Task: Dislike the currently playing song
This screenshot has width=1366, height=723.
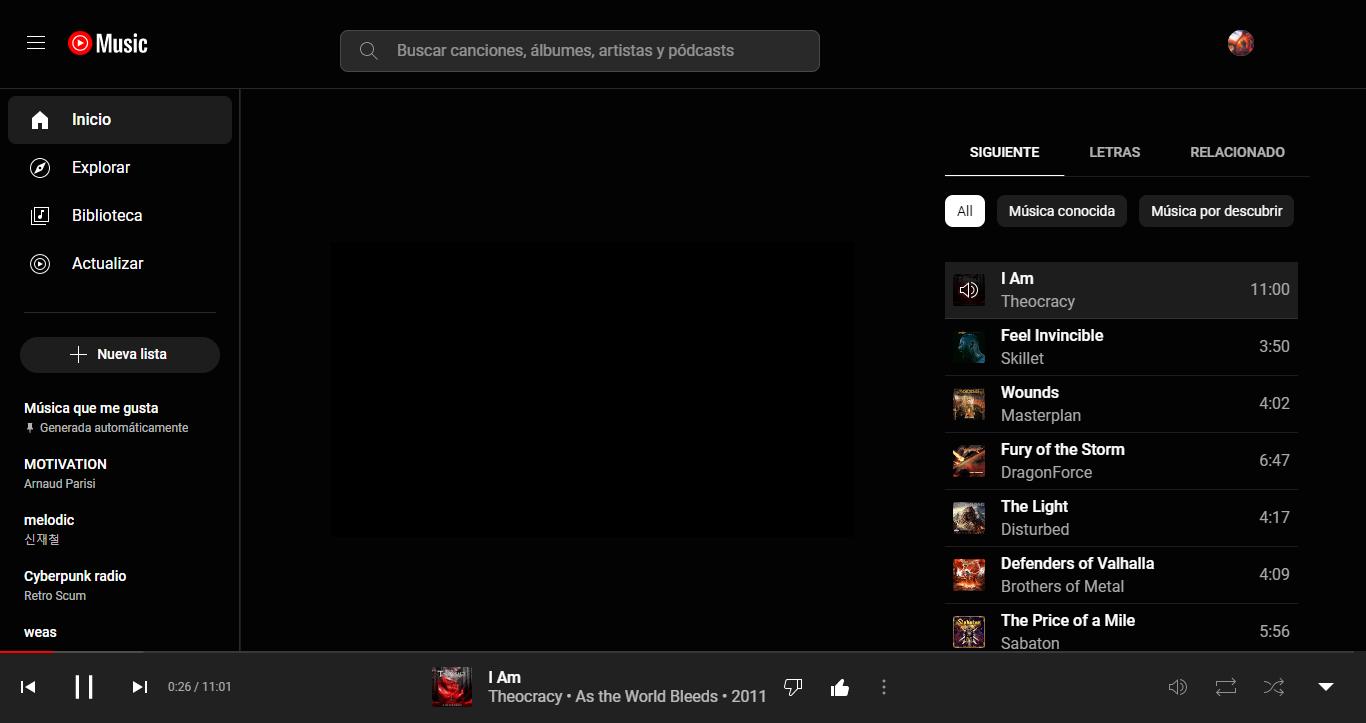Action: point(793,687)
